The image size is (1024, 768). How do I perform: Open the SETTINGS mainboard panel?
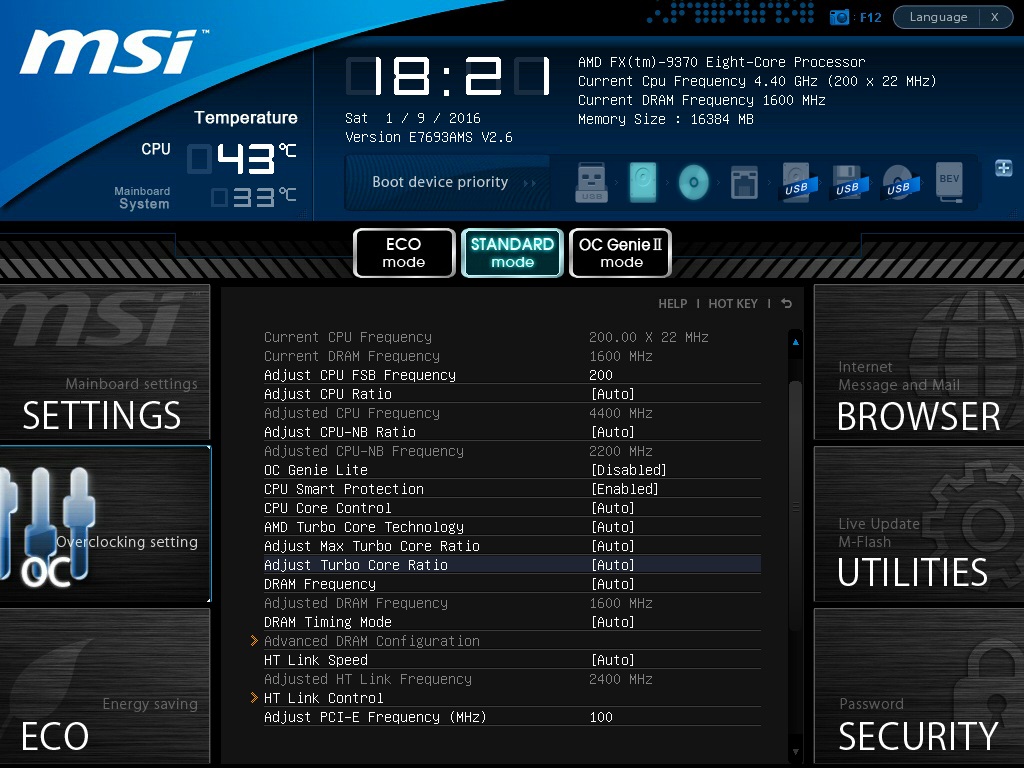click(x=105, y=362)
